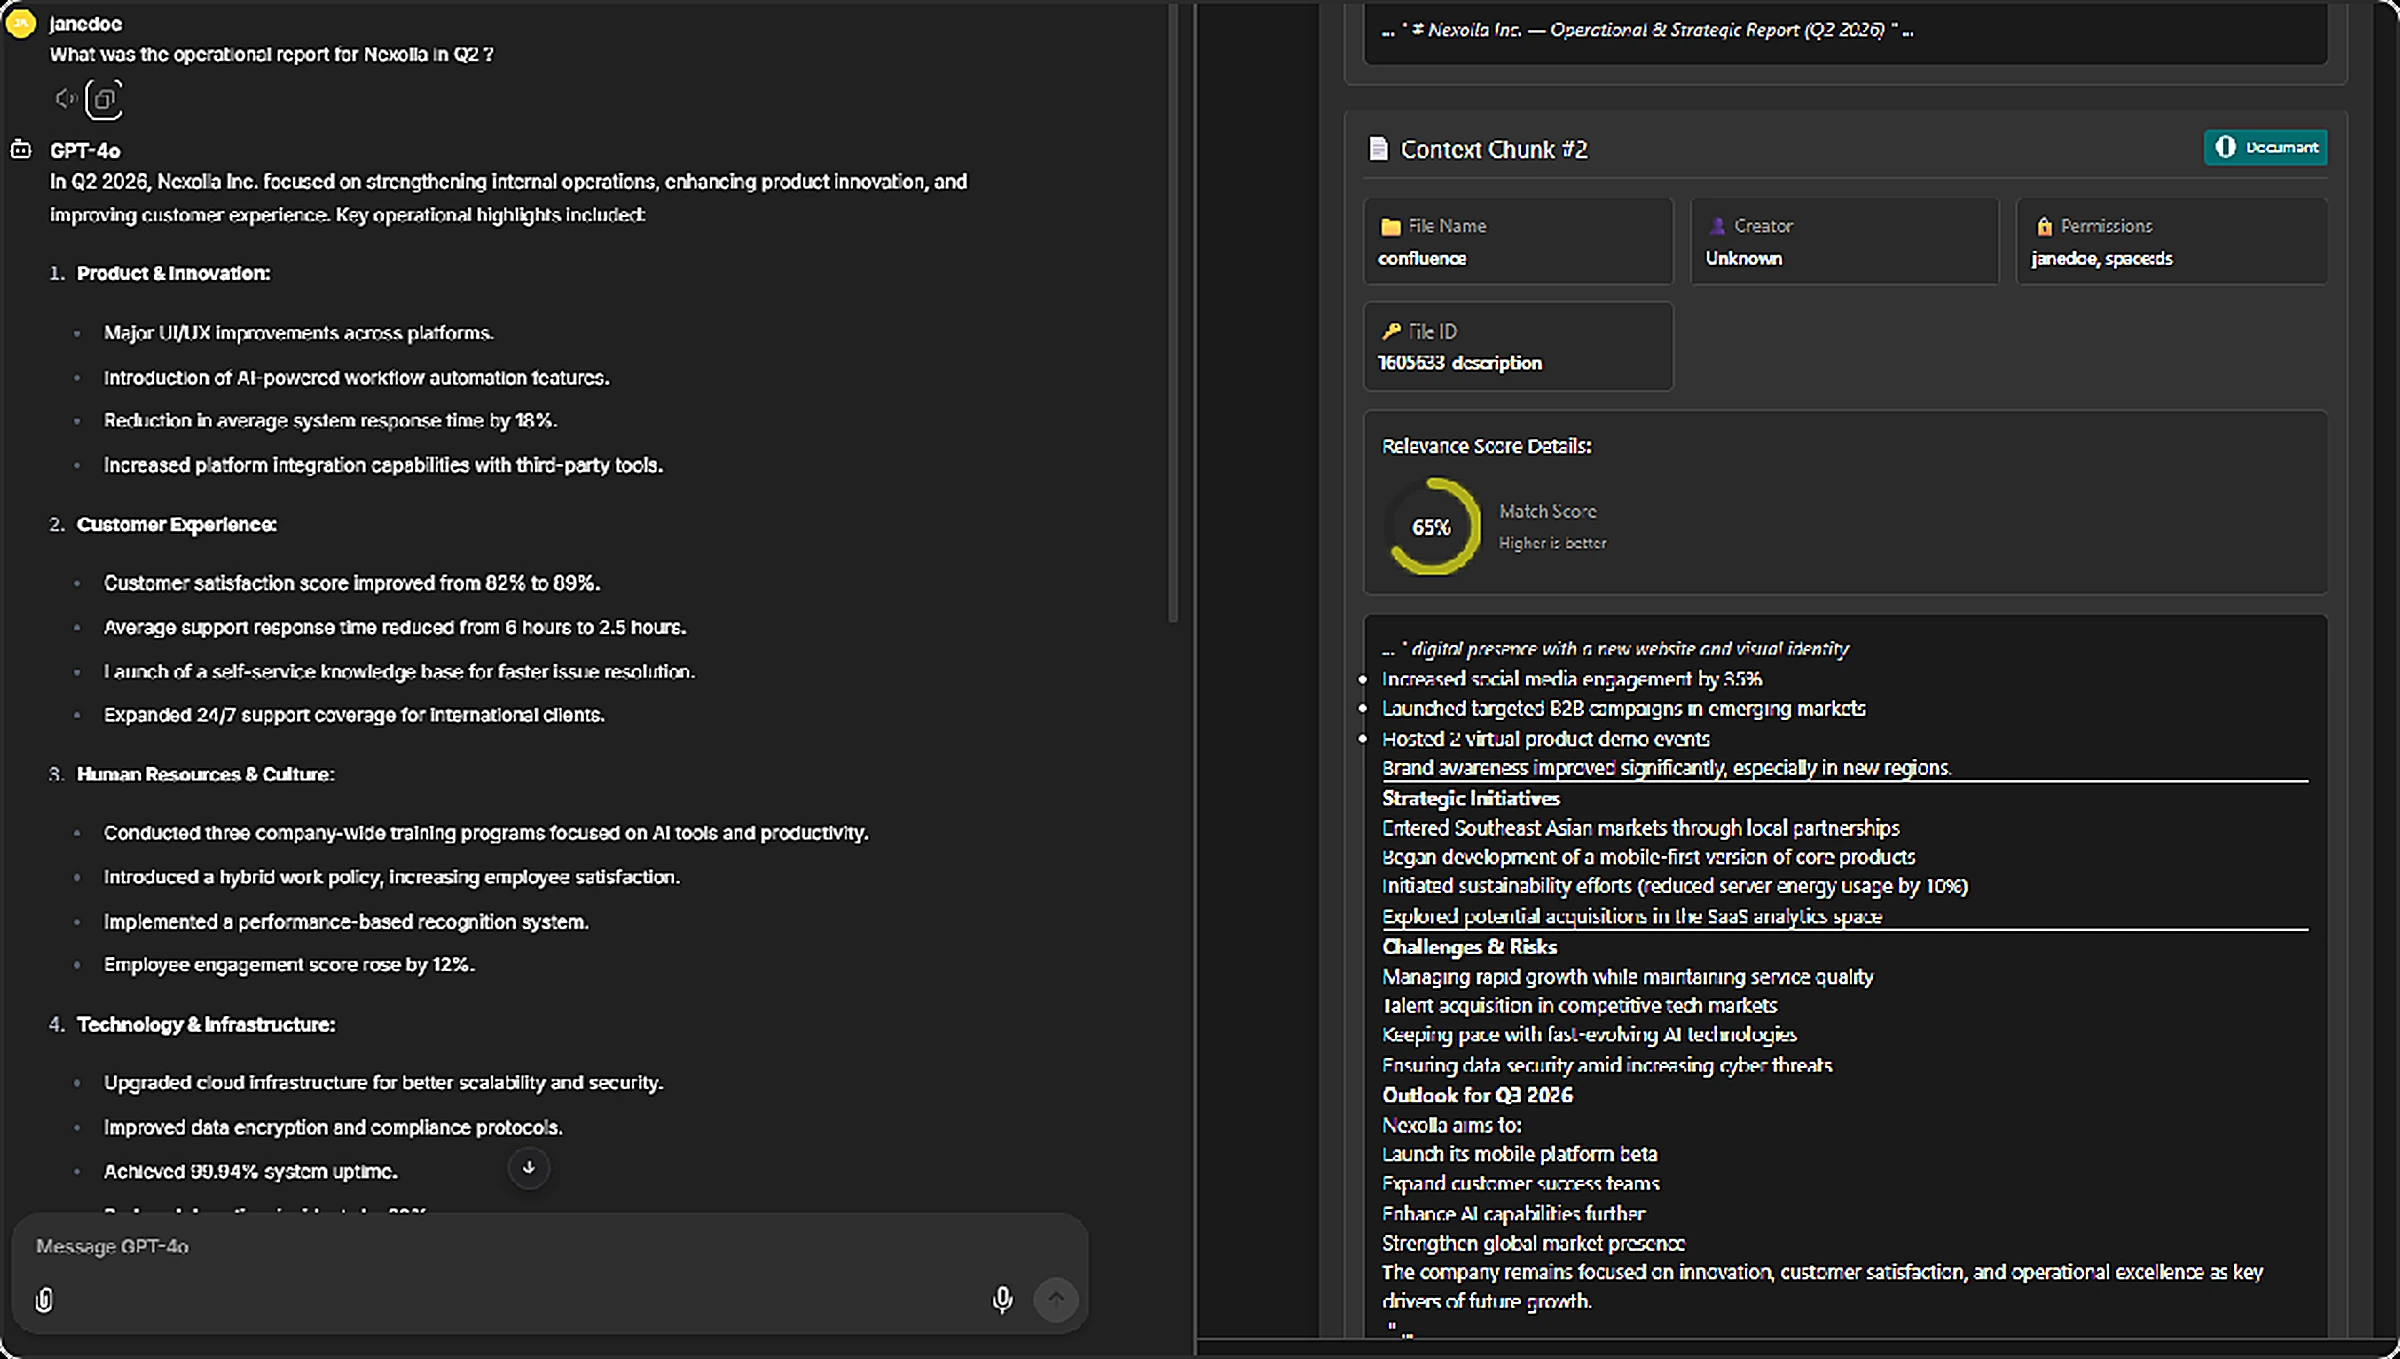The image size is (2400, 1359).
Task: Click the file name value 'confluence'
Action: click(x=1422, y=259)
